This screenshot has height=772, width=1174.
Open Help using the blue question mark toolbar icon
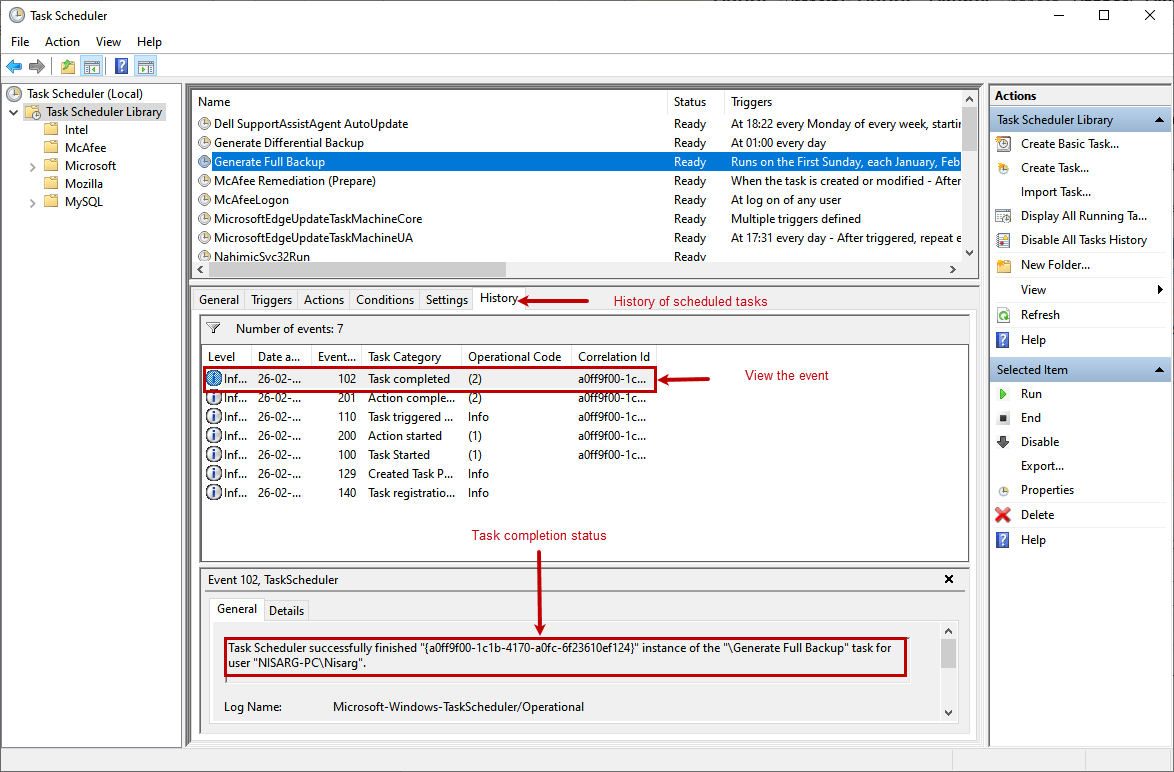[x=121, y=66]
